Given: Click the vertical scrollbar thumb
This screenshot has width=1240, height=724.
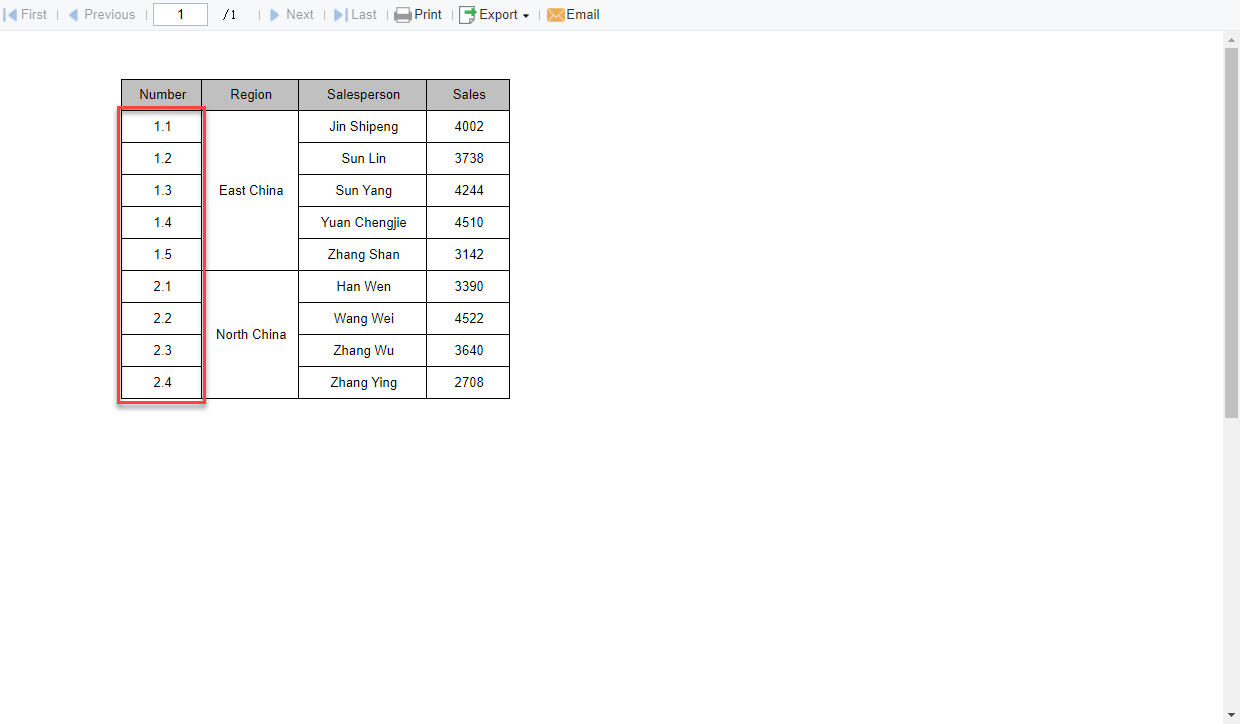Looking at the screenshot, I should (1231, 232).
